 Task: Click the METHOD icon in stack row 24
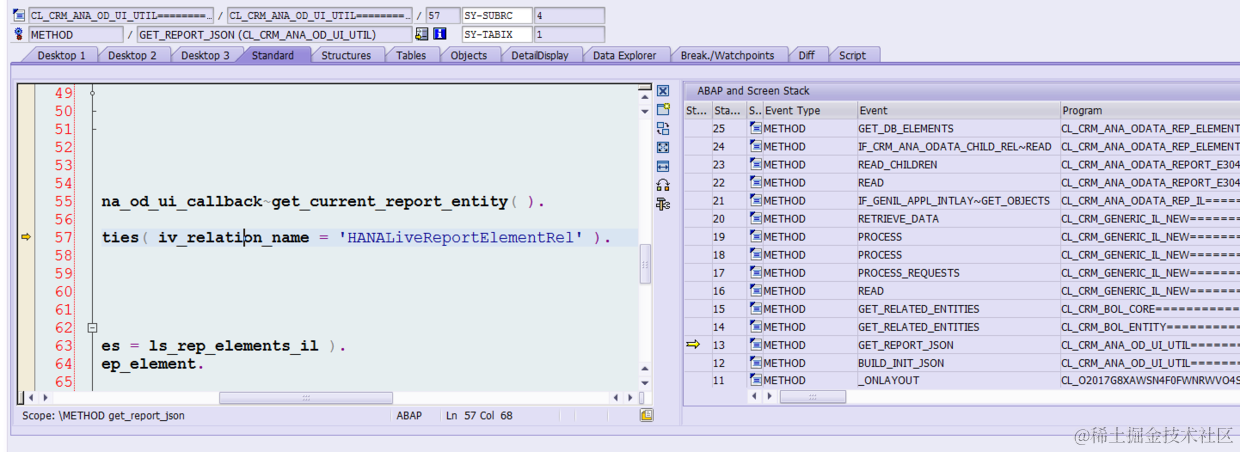[x=756, y=147]
